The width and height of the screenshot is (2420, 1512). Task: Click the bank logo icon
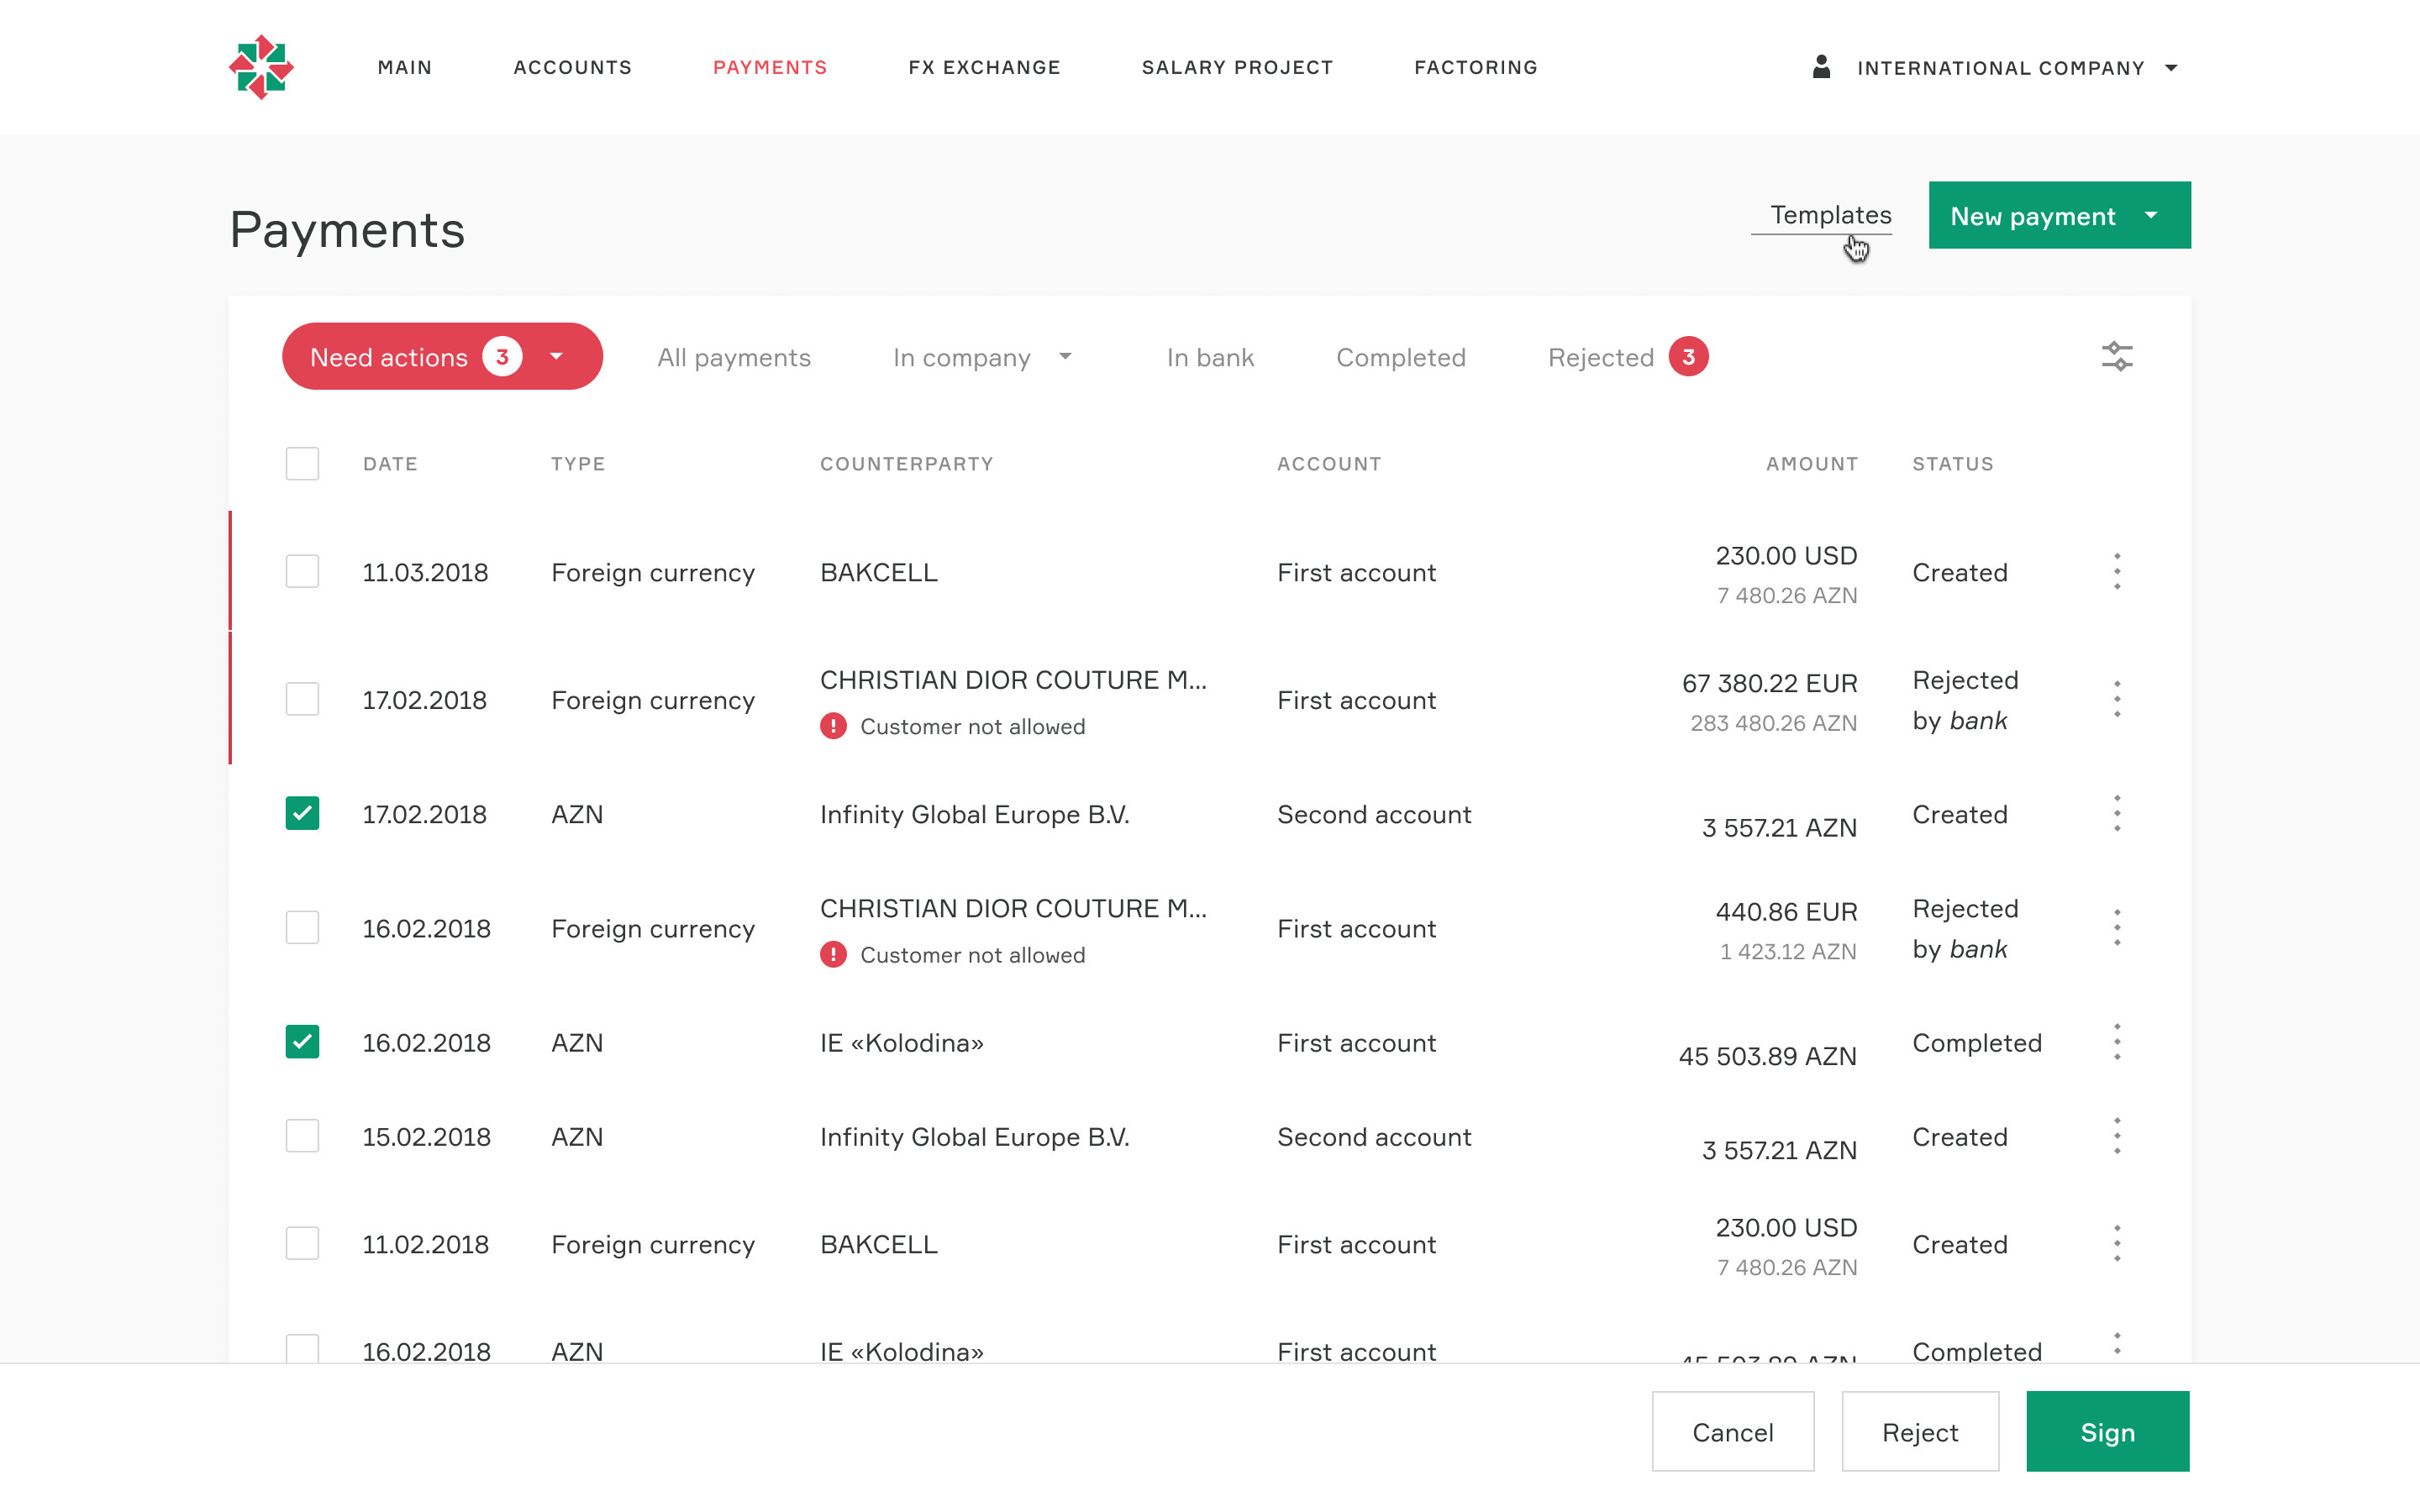261,67
